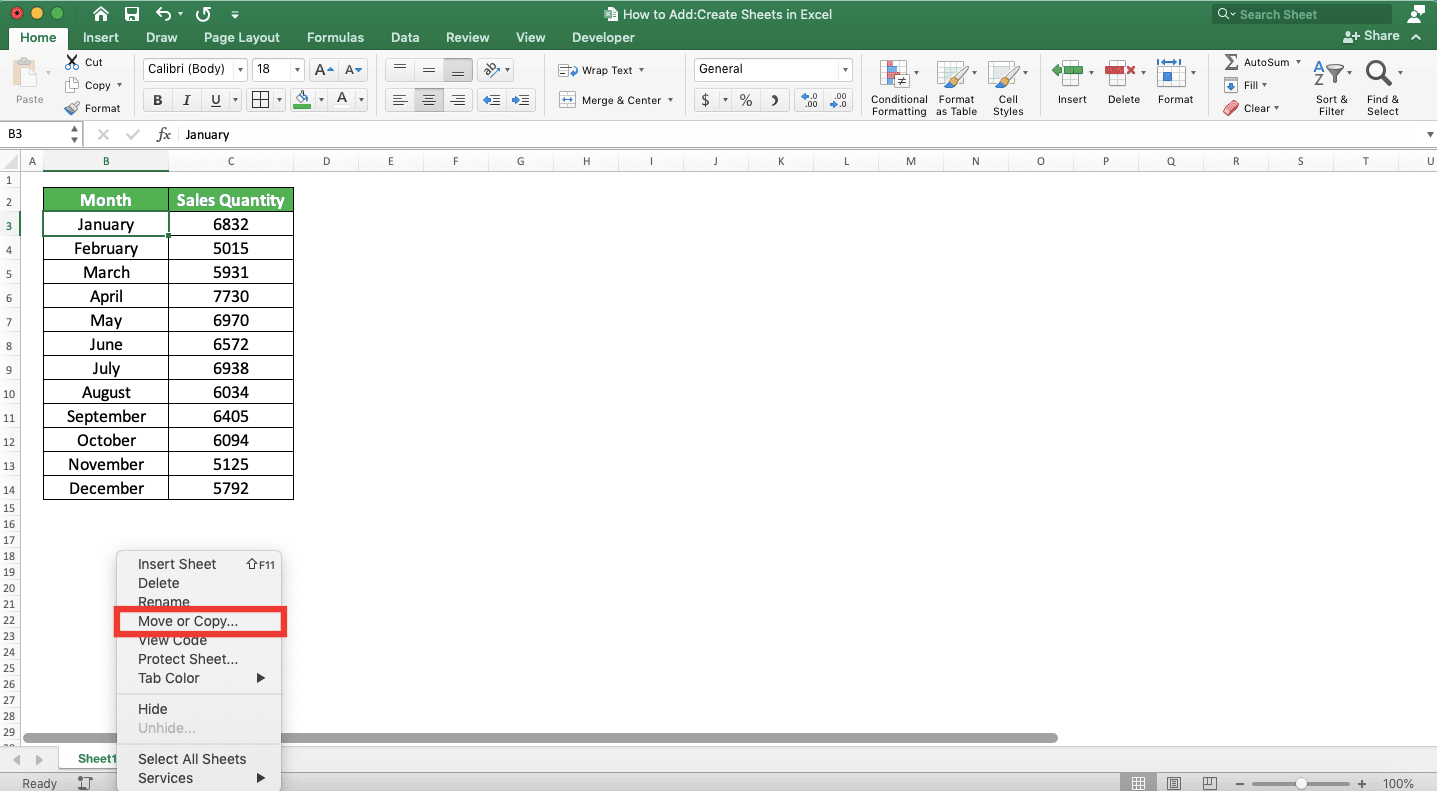The width and height of the screenshot is (1437, 791).
Task: Select Insert Sheet from the context menu
Action: pos(177,564)
